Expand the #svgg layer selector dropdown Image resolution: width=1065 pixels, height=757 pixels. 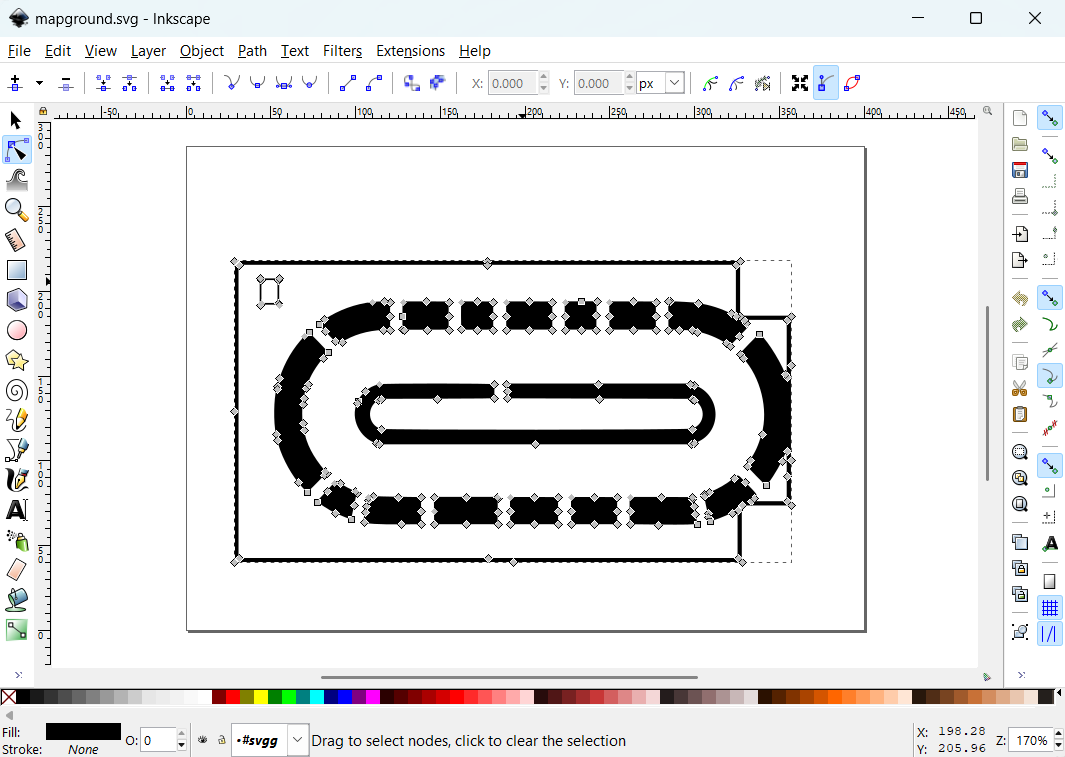pyautogui.click(x=298, y=741)
